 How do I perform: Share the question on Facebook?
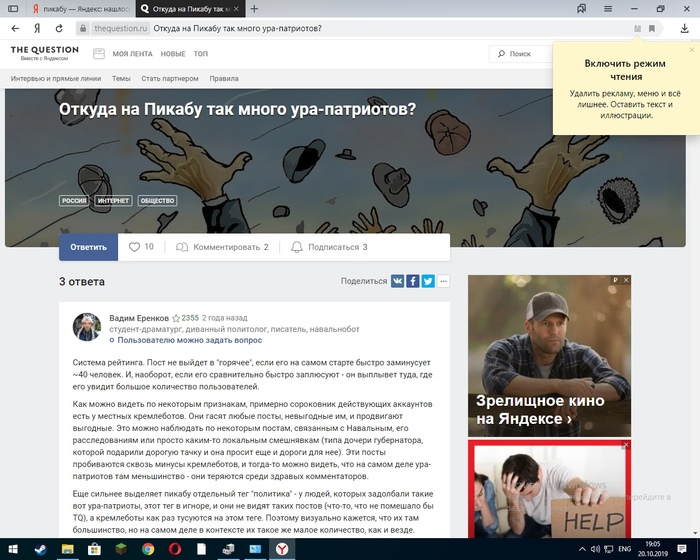coord(413,281)
